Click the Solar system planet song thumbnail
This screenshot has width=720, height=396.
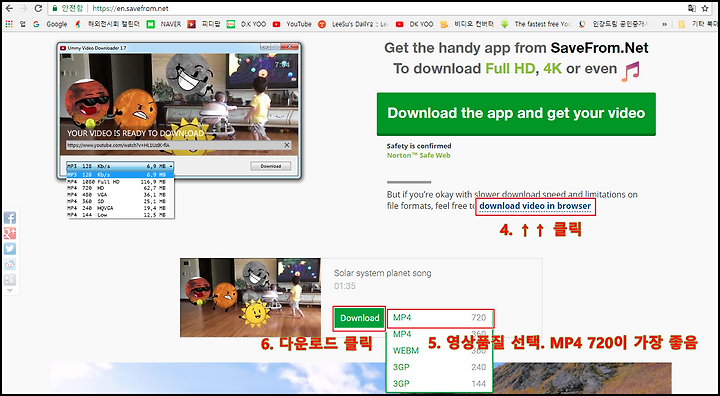pos(250,297)
